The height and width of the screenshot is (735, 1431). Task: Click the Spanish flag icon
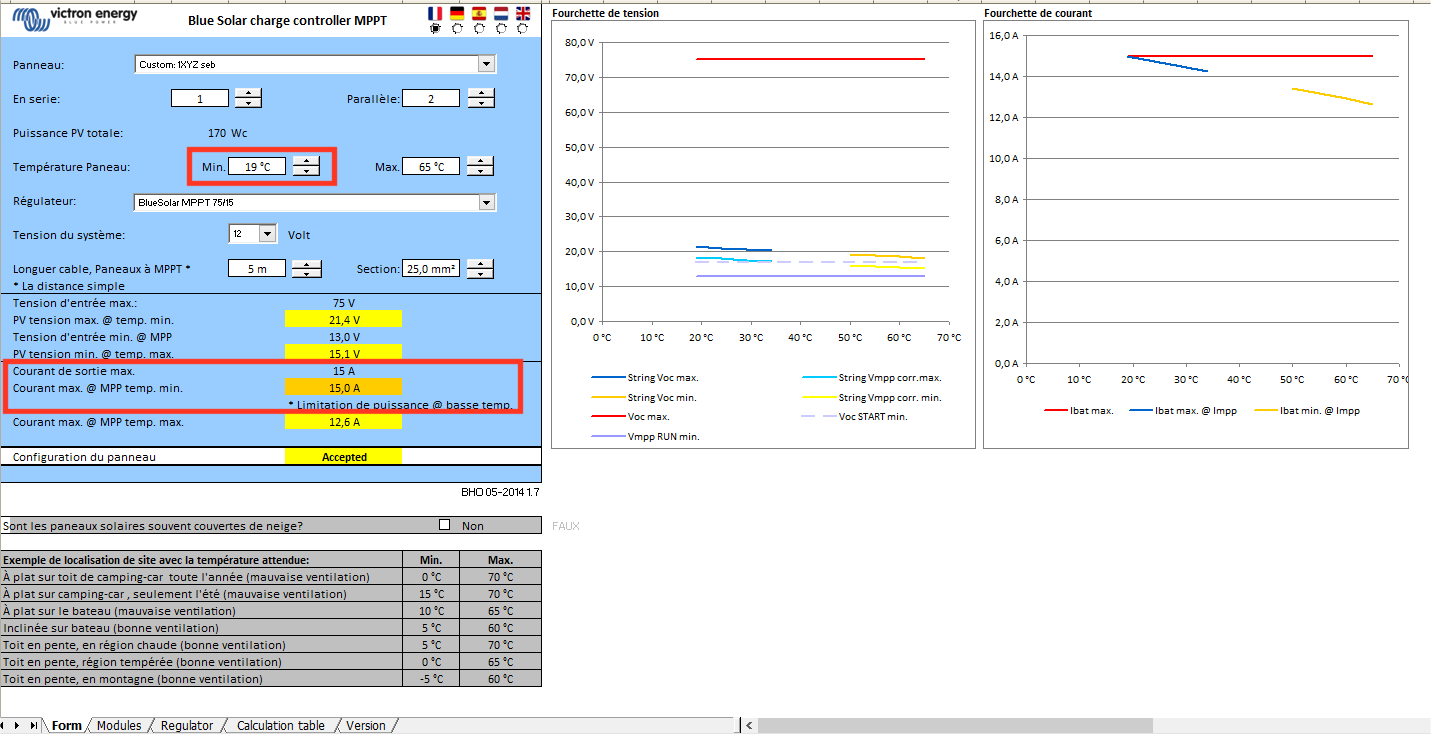(x=479, y=13)
